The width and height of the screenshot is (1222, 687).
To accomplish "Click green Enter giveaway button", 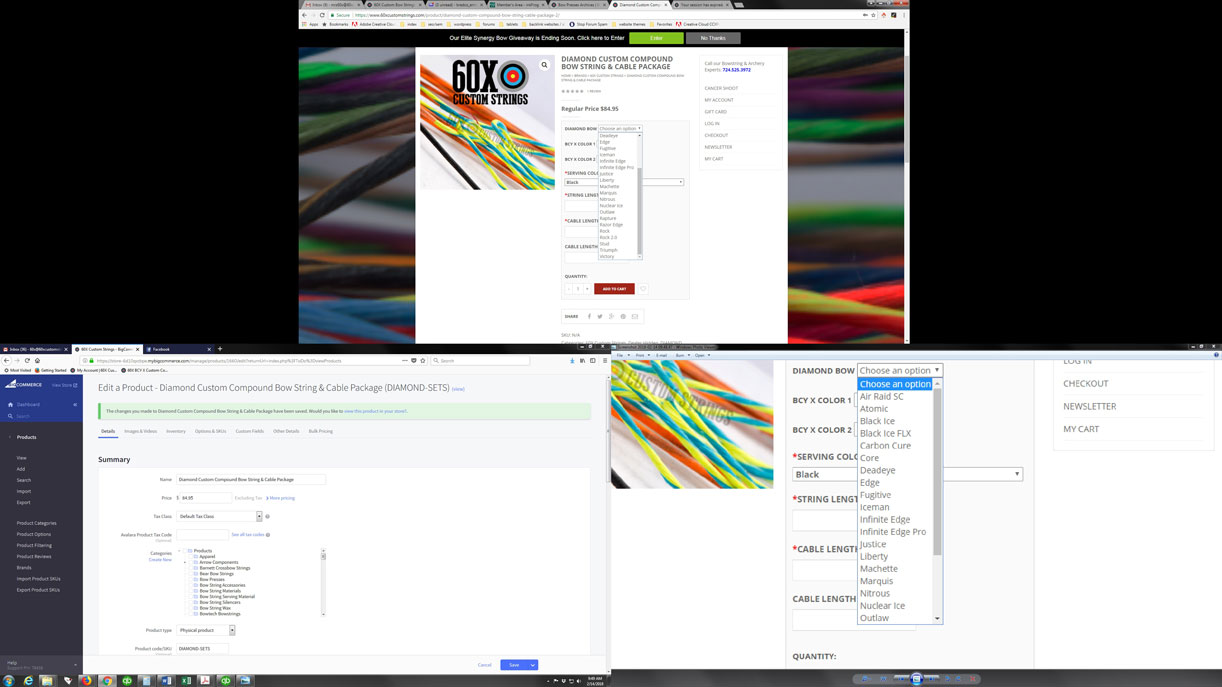I will [x=656, y=38].
